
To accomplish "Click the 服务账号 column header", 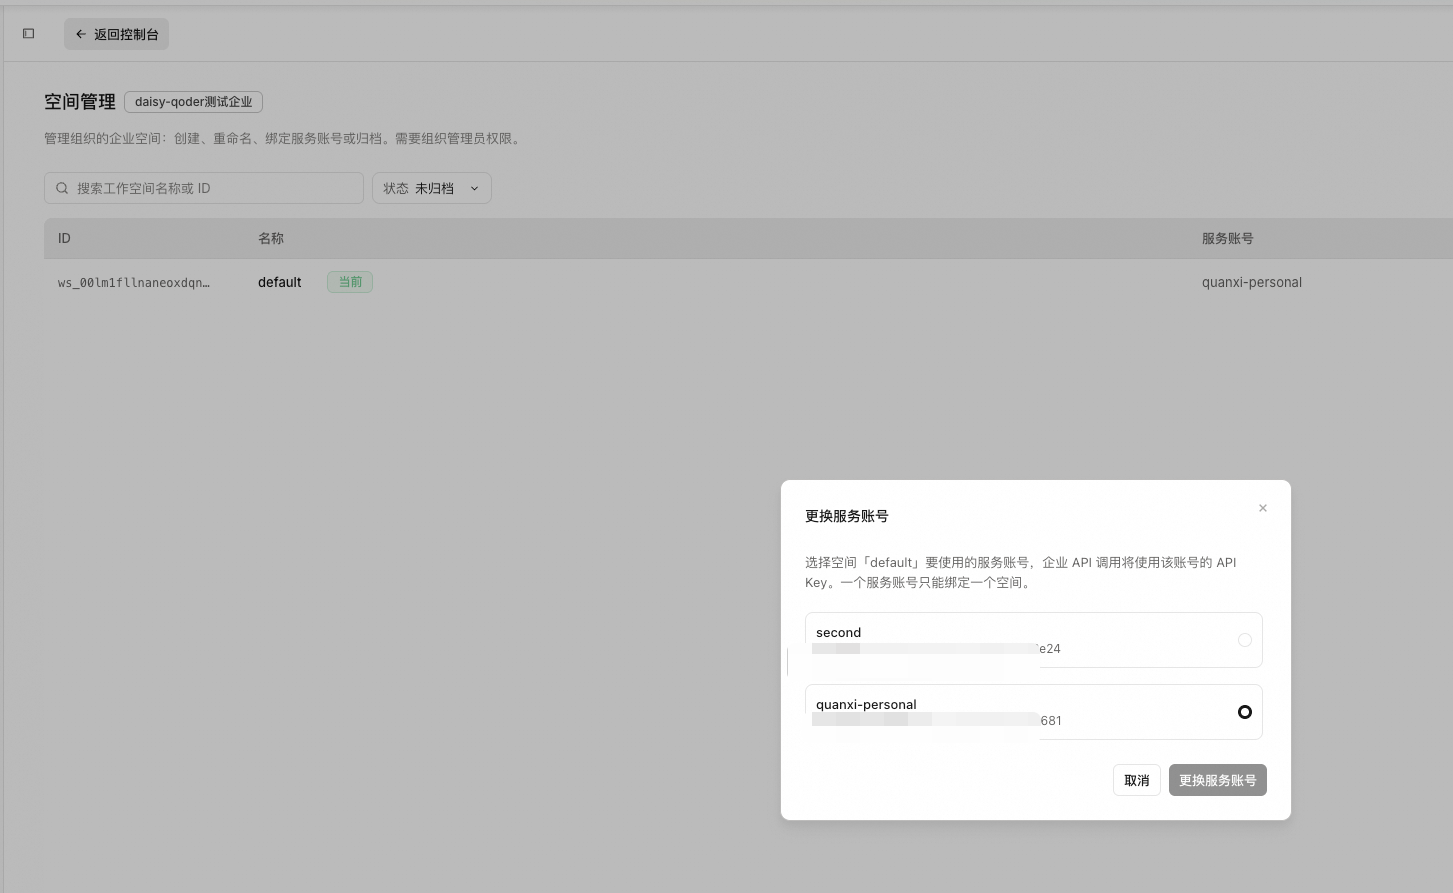I will (1228, 239).
